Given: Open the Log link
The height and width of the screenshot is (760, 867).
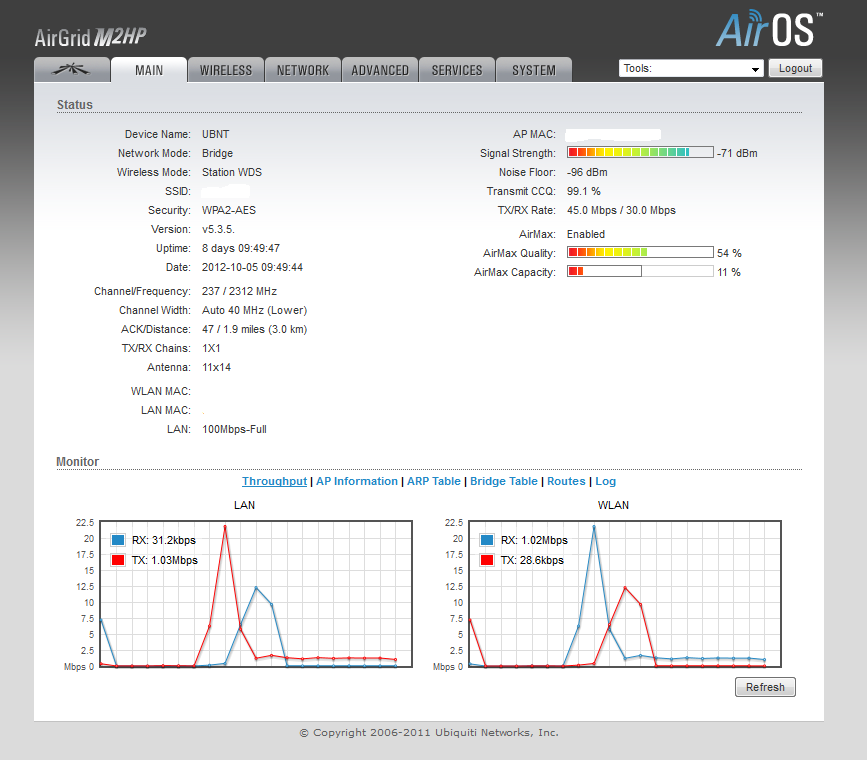Looking at the screenshot, I should click(605, 481).
